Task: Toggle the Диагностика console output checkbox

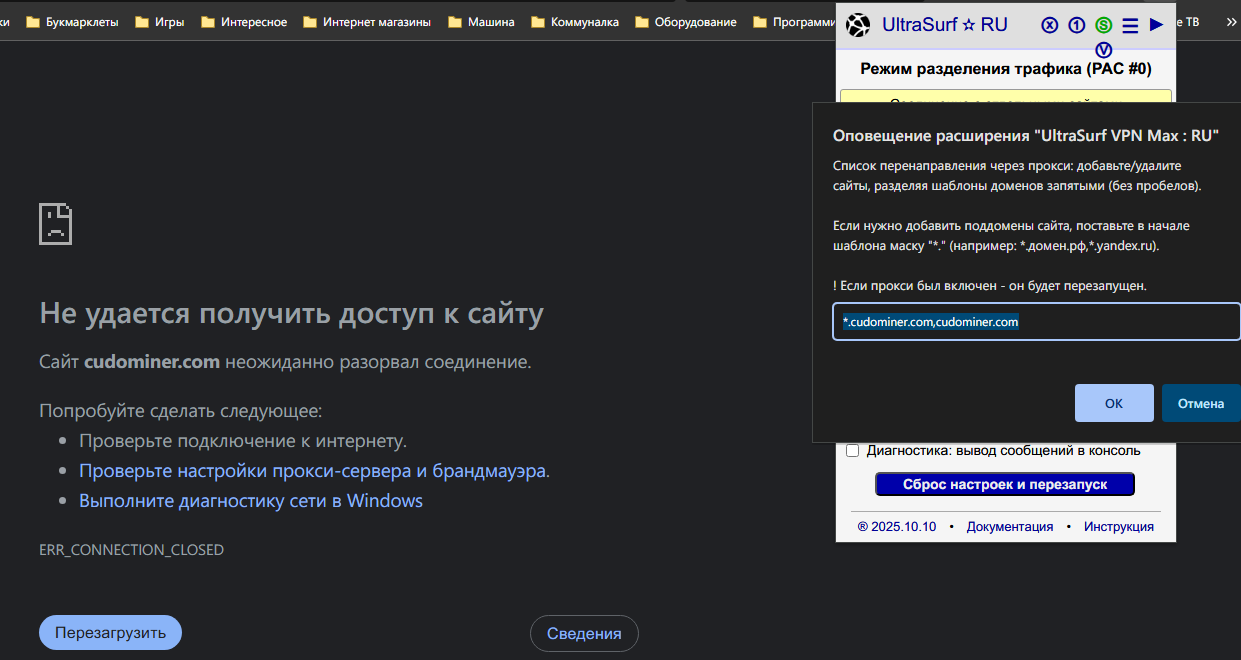Action: point(853,451)
